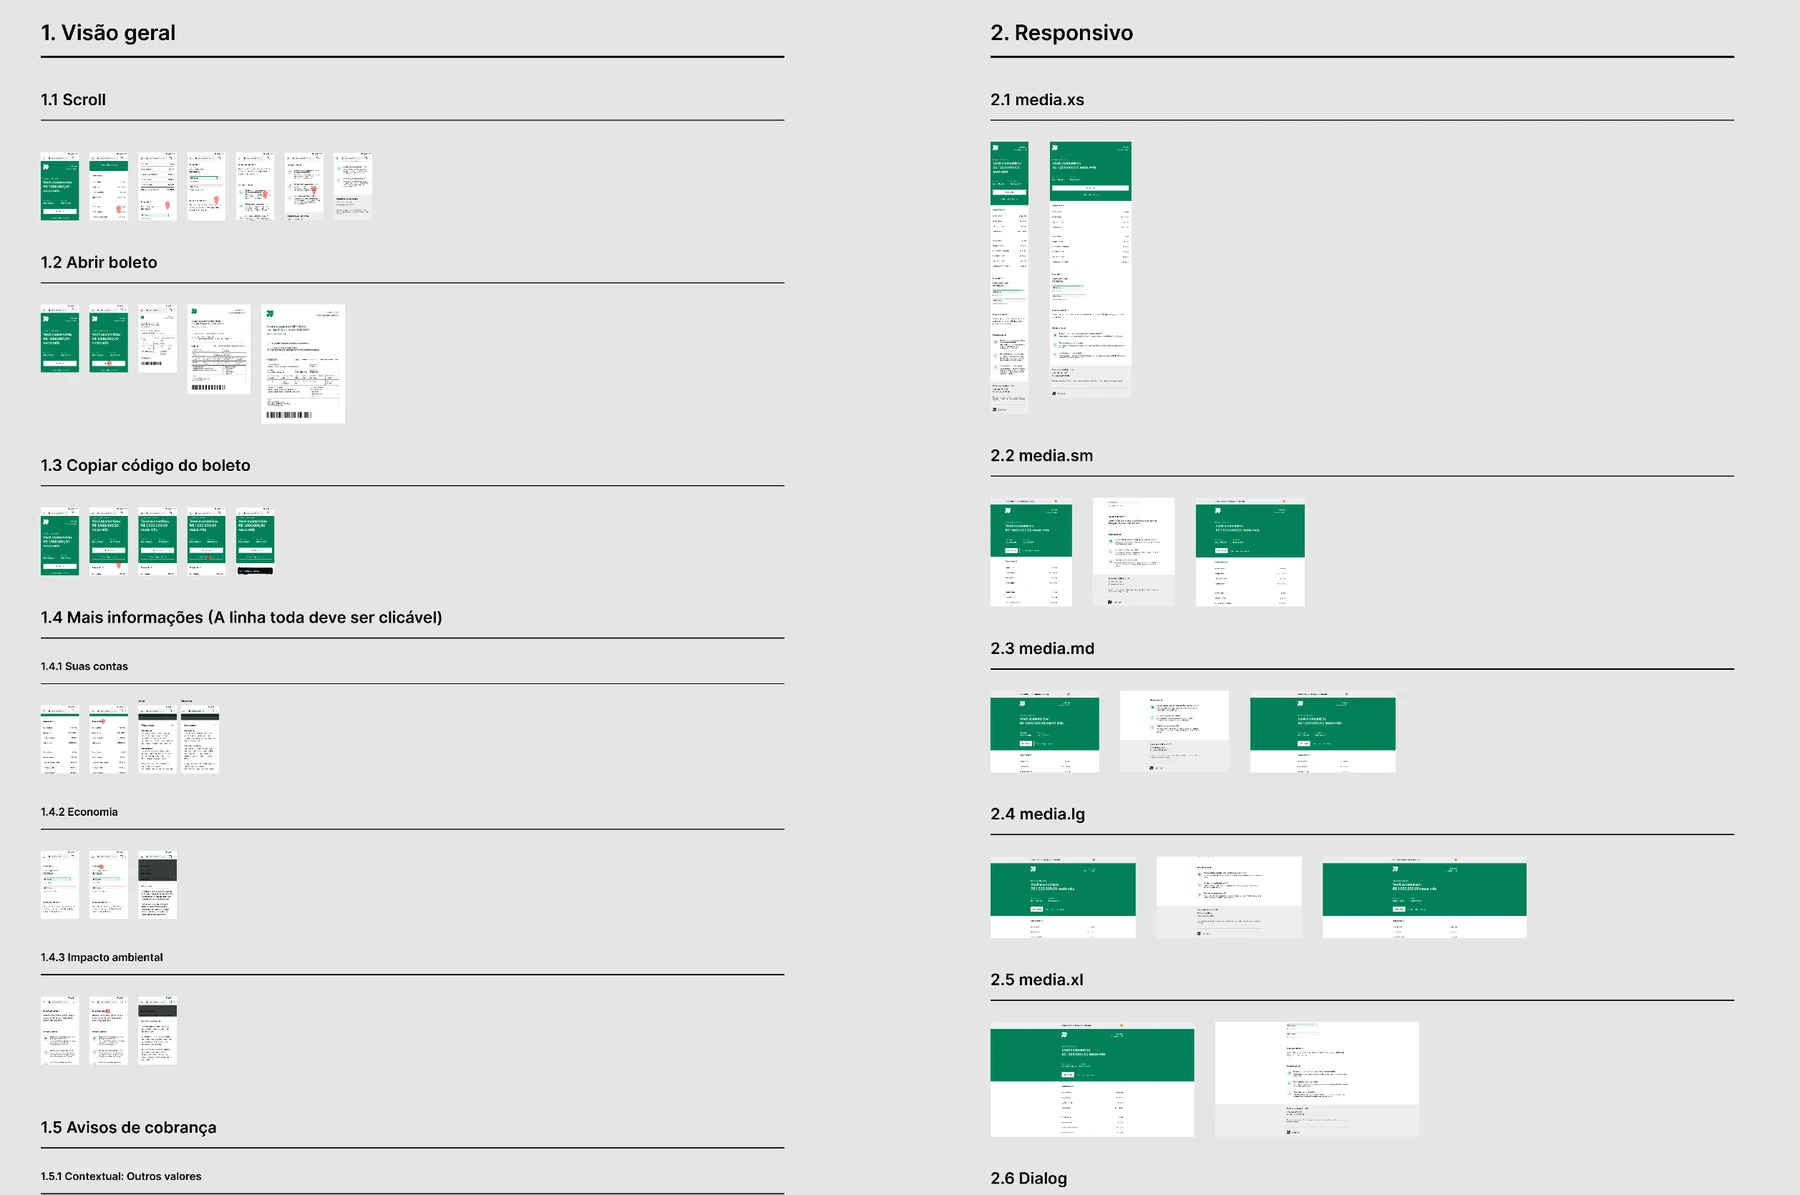Select heading '1.3 Copiar código do boleto'
This screenshot has height=1195, width=1800.
[x=146, y=465]
